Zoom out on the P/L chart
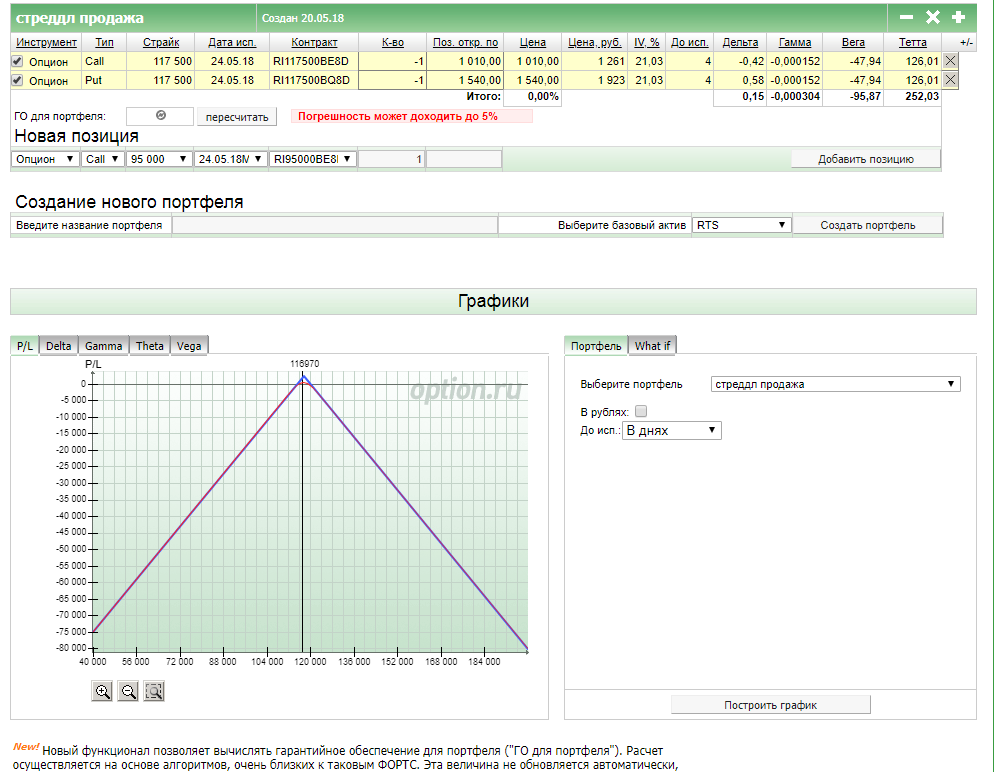The width and height of the screenshot is (995, 772). click(x=128, y=691)
